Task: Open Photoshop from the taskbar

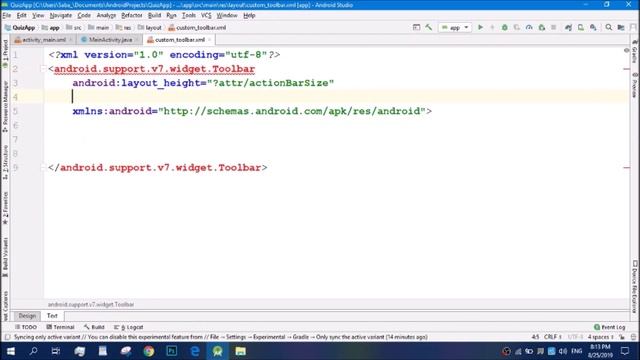Action: 171,351
